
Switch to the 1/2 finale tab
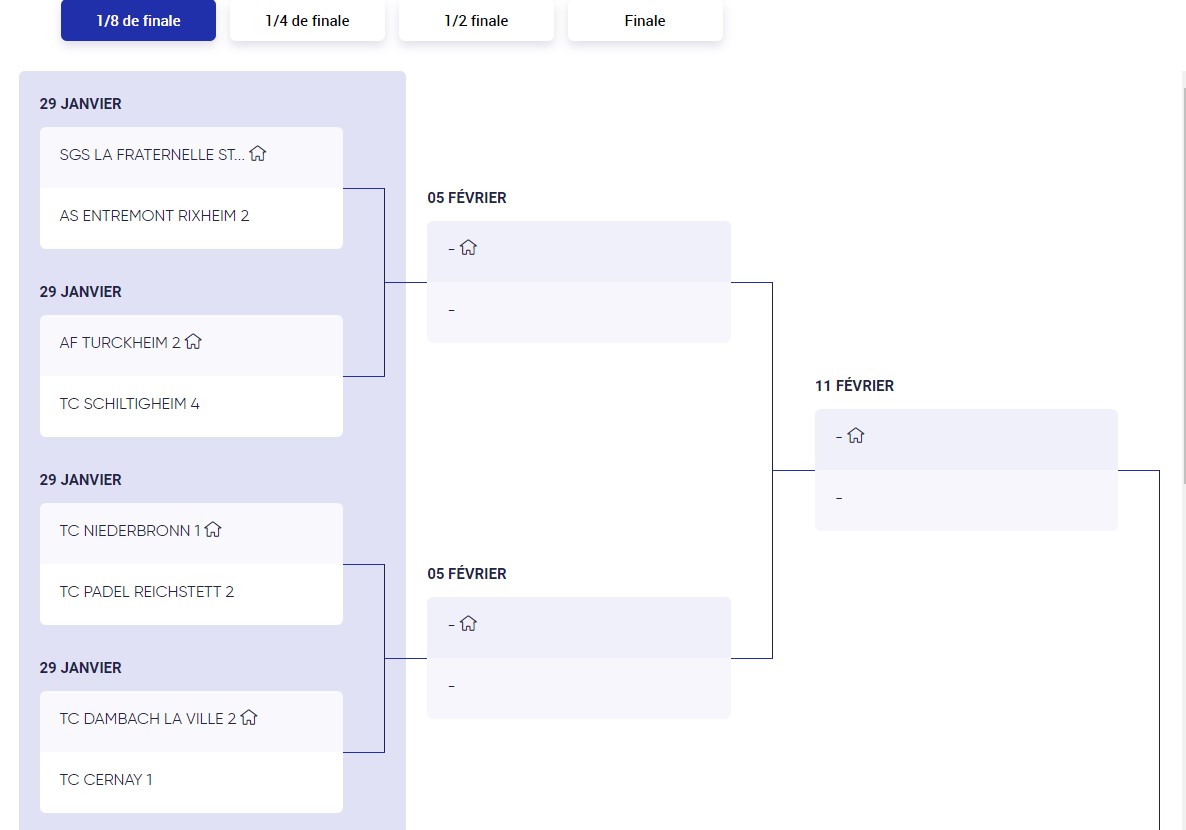coord(476,20)
